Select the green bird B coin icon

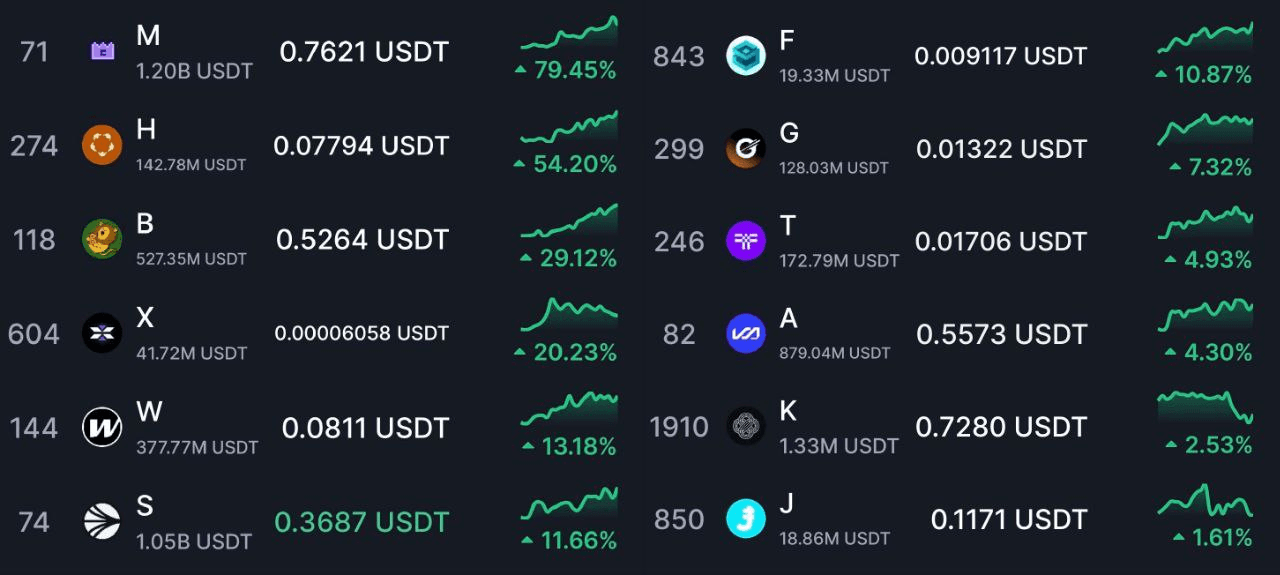click(x=102, y=239)
